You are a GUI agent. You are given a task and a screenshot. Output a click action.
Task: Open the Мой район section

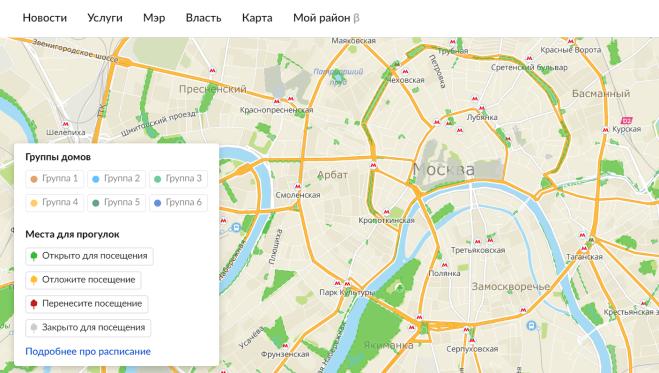(x=326, y=18)
